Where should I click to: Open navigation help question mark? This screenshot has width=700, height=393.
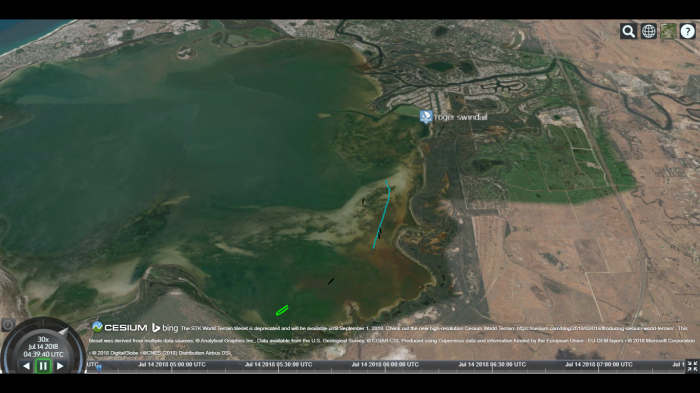(688, 31)
